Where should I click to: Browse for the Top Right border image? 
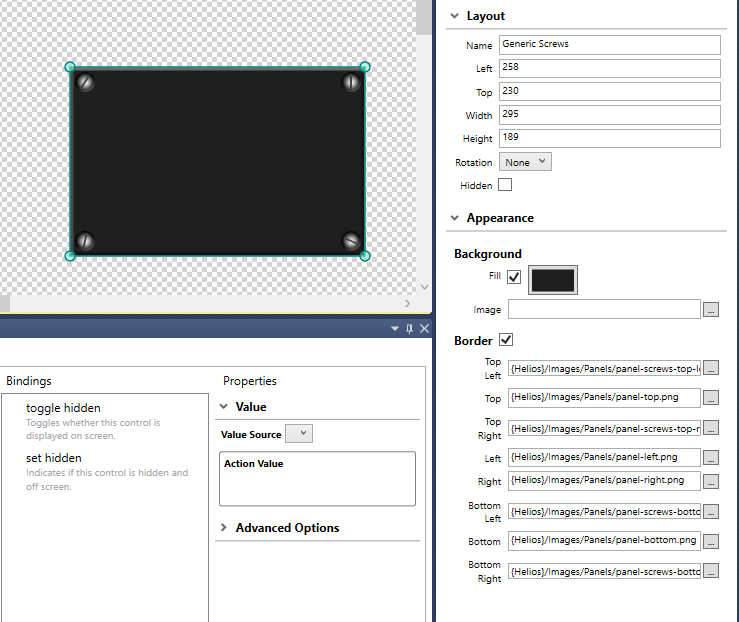(711, 428)
